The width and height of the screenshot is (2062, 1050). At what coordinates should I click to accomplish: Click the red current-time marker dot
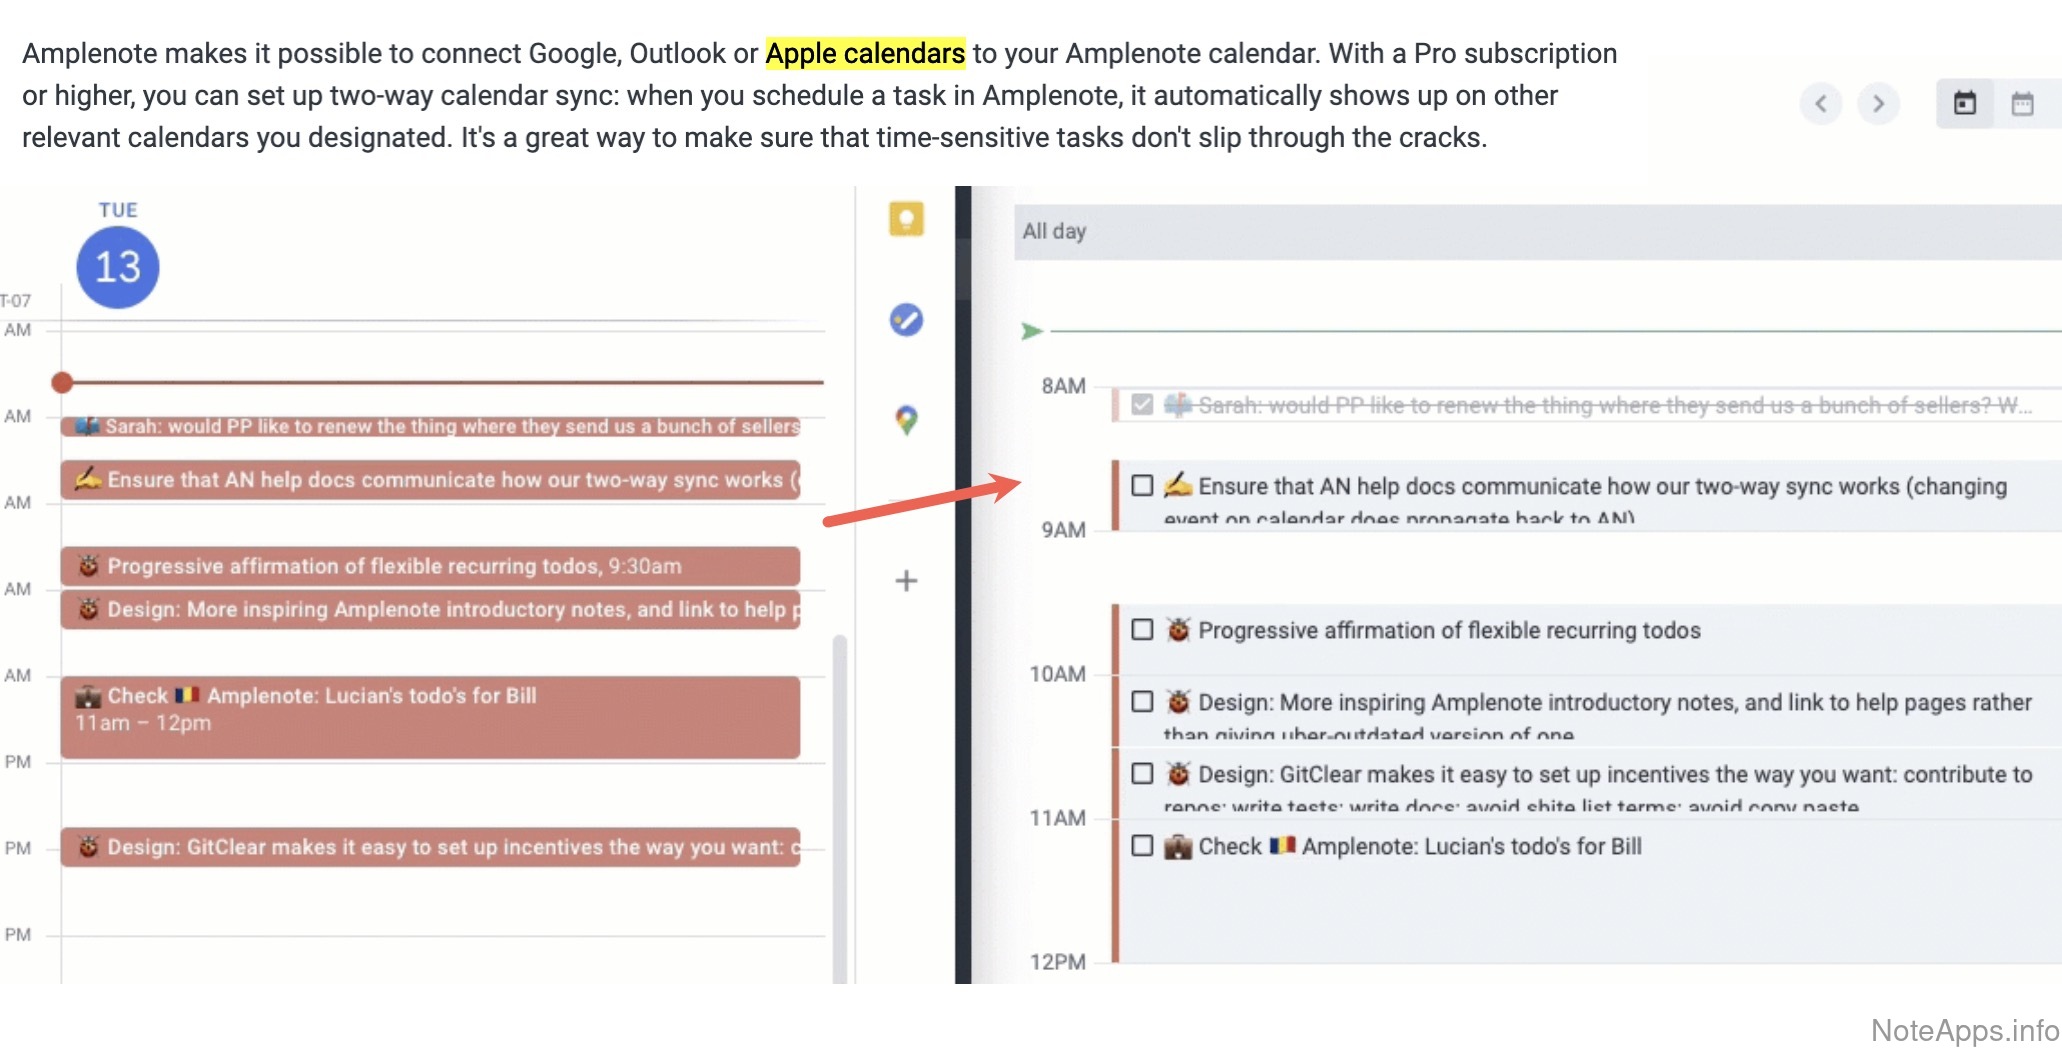tap(62, 382)
